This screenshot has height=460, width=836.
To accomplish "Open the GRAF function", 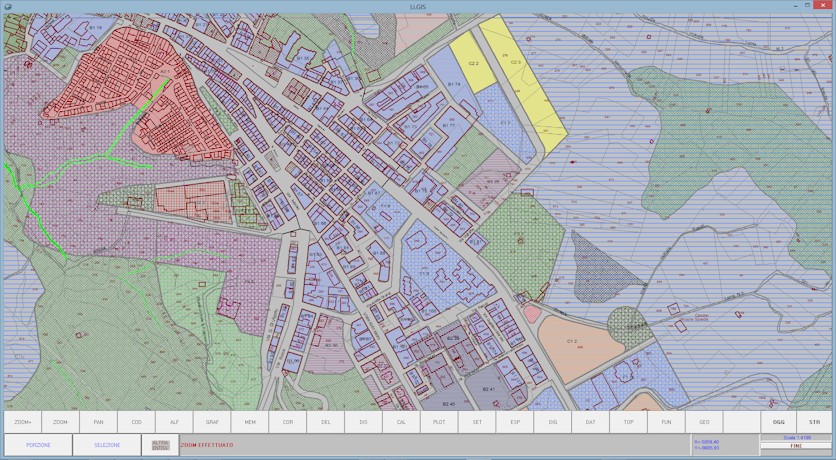I will (212, 422).
